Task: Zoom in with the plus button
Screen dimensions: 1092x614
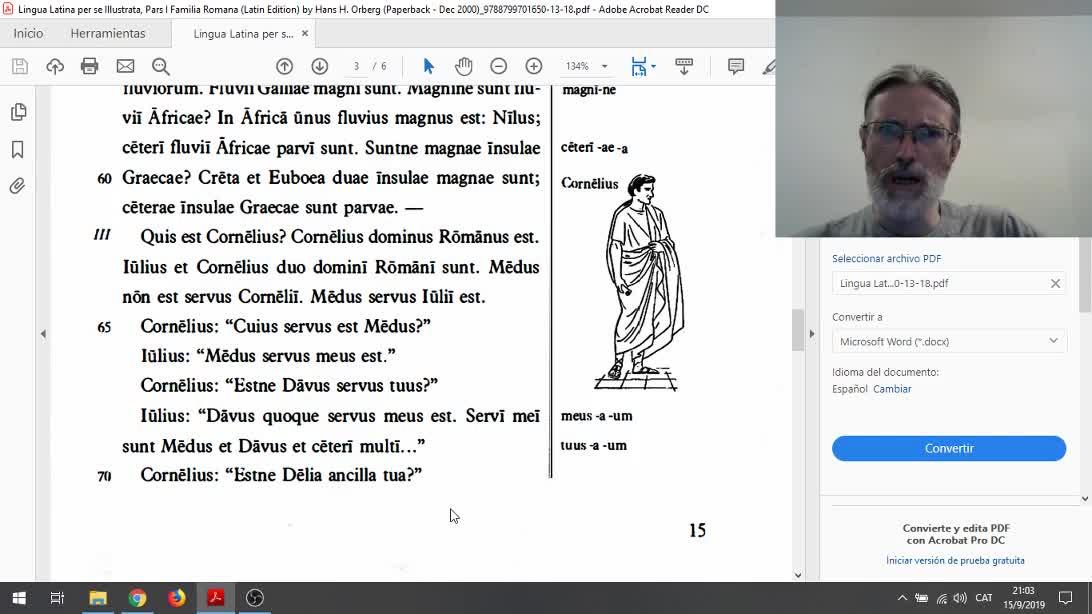Action: pyautogui.click(x=534, y=66)
